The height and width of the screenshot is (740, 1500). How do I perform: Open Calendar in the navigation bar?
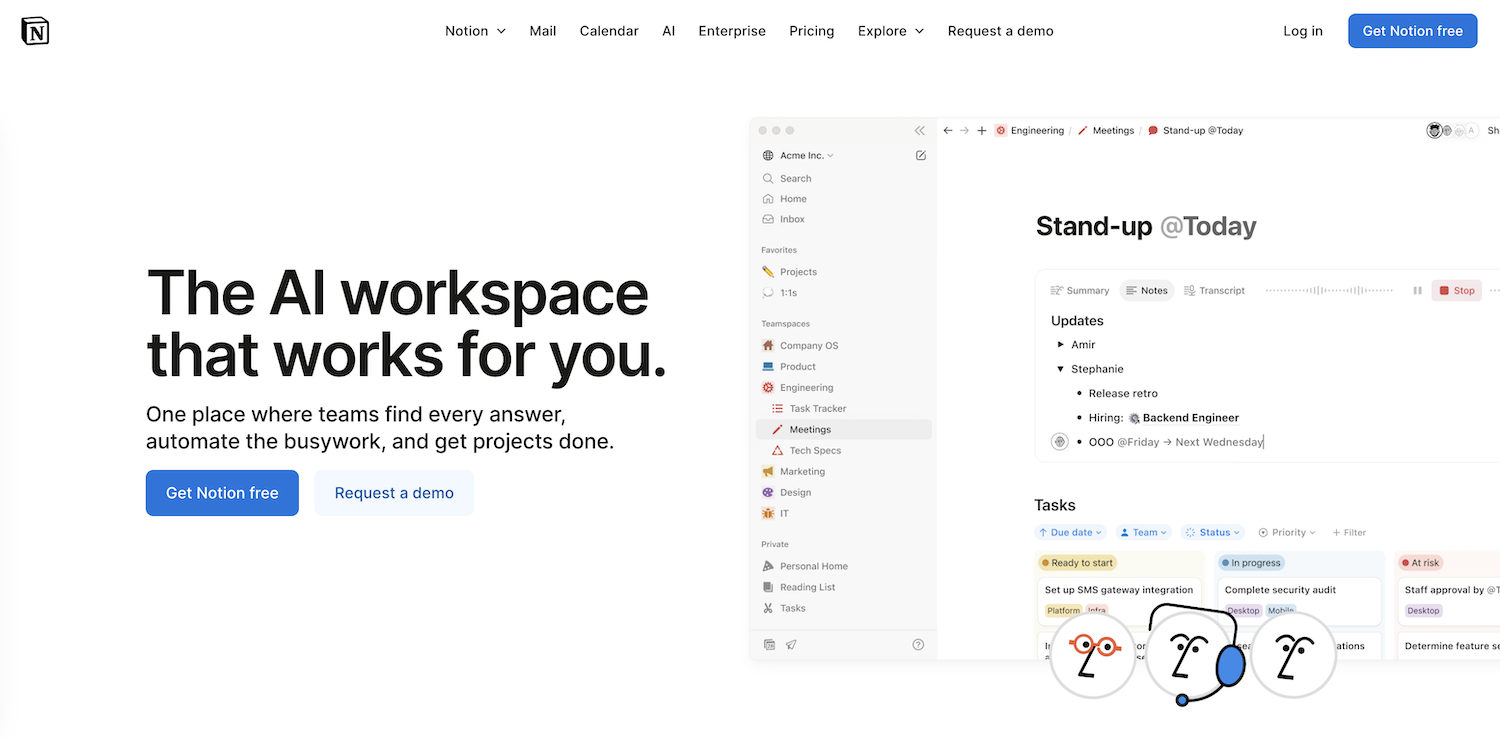pyautogui.click(x=609, y=31)
